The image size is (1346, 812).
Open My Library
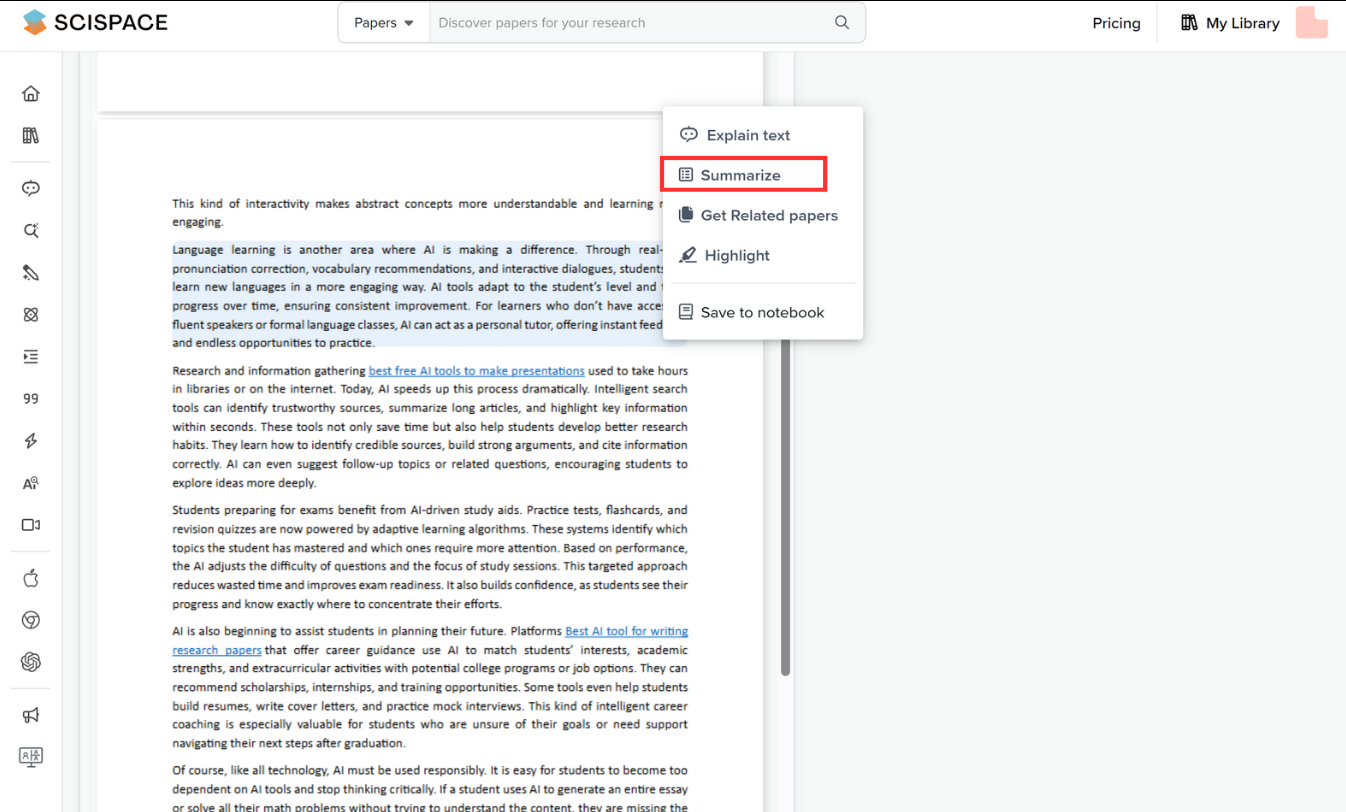(1230, 23)
